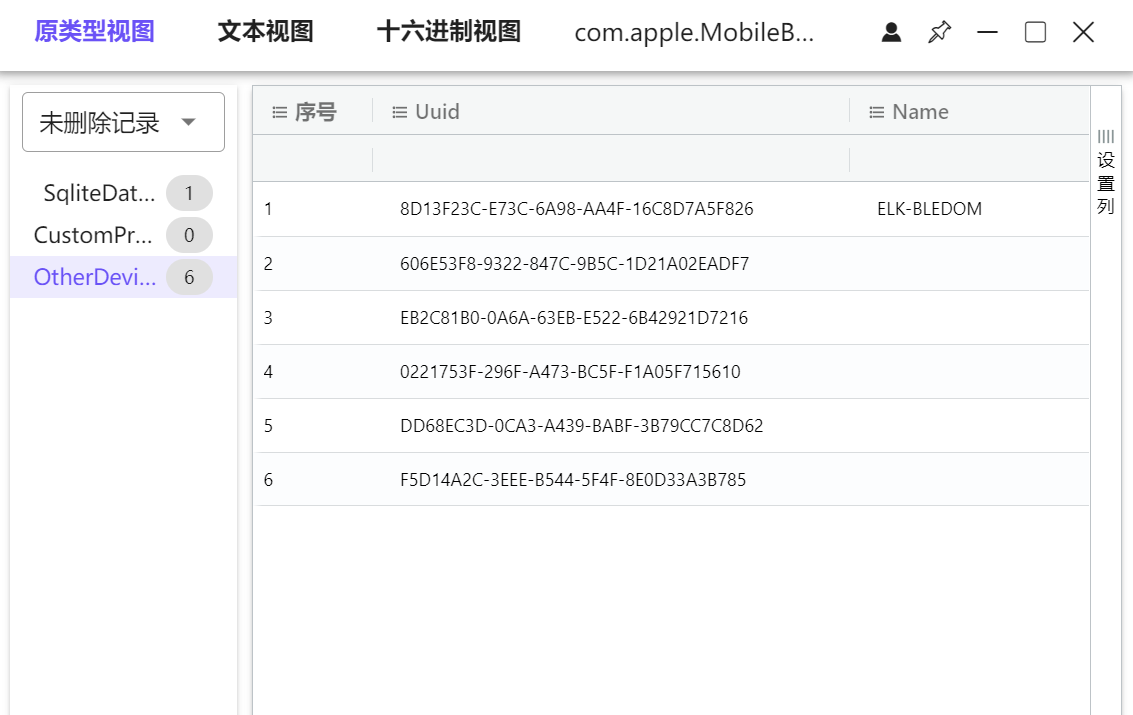Viewport: 1133px width, 715px height.
Task: Click Uuid starting with F5D14A2C
Action: click(x=573, y=480)
